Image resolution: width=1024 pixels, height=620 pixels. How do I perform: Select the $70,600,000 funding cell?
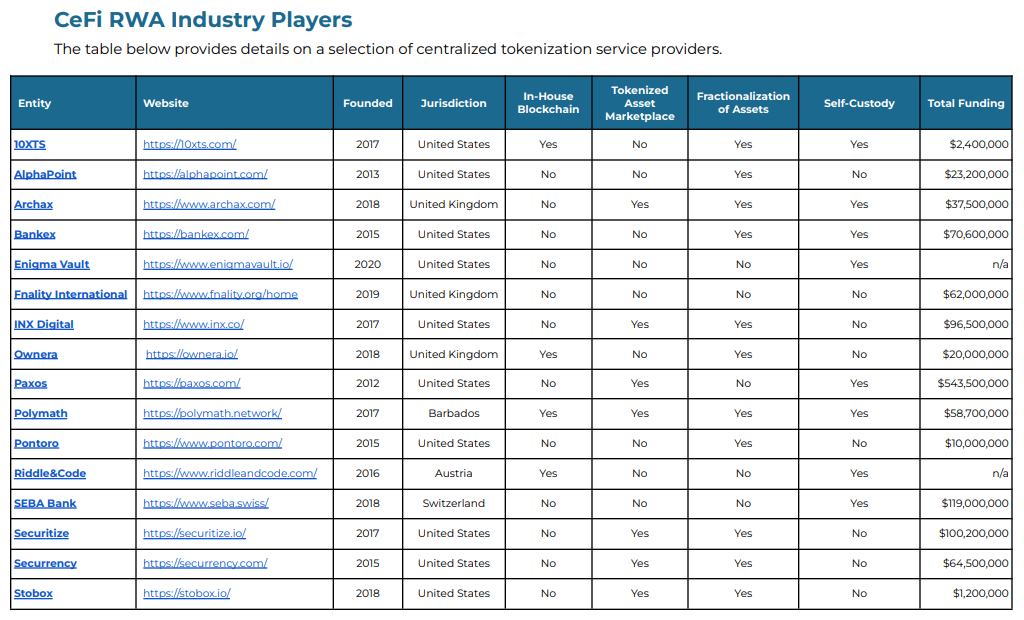[967, 235]
